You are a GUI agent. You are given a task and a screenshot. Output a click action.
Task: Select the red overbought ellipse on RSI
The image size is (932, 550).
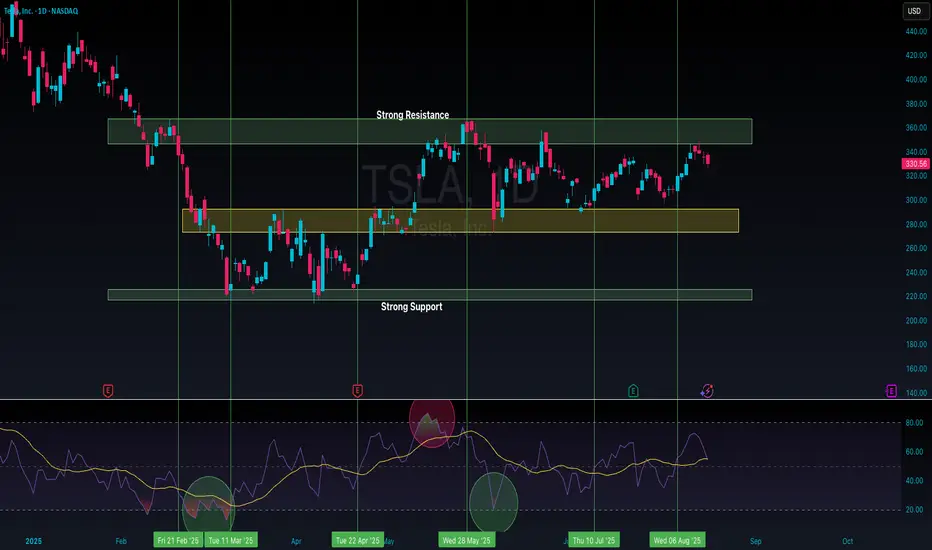pyautogui.click(x=432, y=423)
